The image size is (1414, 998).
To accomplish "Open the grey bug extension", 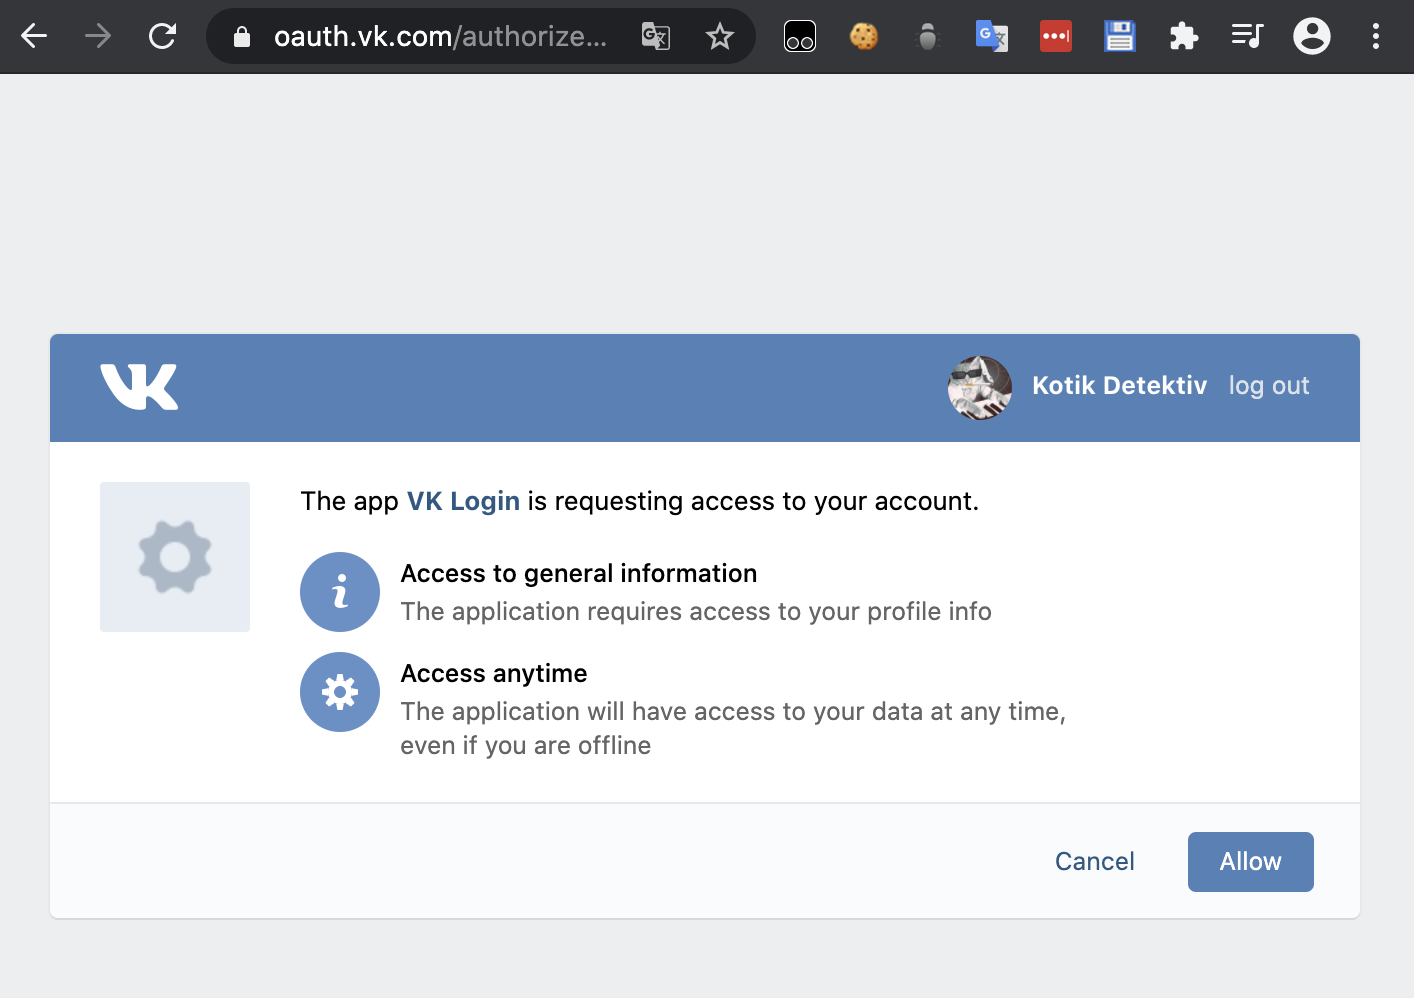I will pyautogui.click(x=928, y=37).
